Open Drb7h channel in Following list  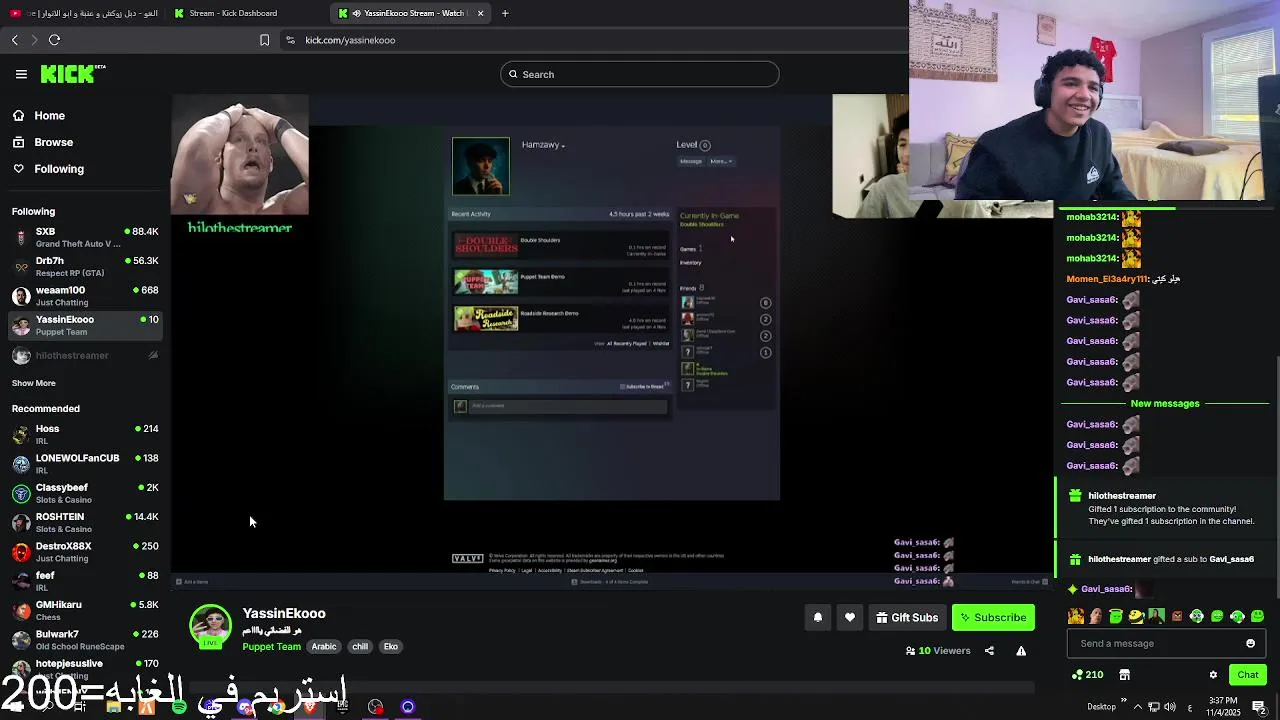(x=85, y=267)
